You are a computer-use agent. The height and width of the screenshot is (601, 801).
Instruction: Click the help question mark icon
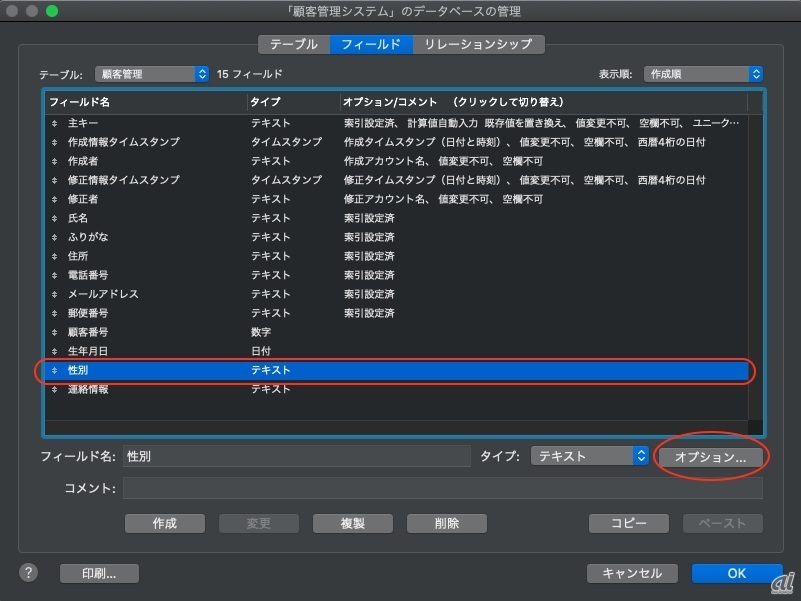(x=28, y=573)
